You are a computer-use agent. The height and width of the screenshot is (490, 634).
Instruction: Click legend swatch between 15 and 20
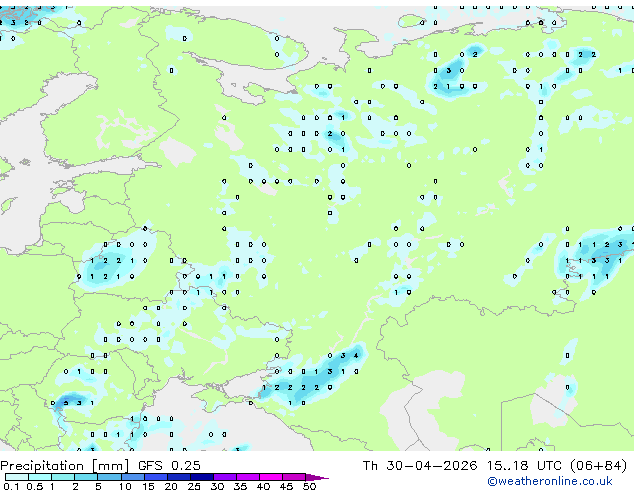click(x=156, y=477)
